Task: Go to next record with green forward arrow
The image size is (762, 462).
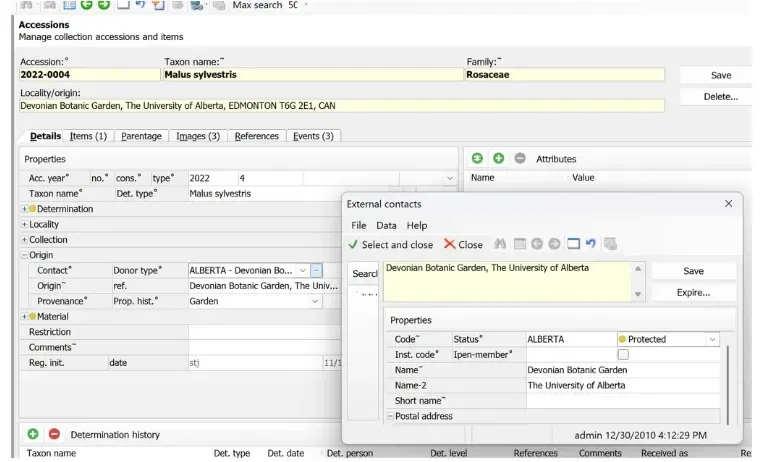Action: click(x=104, y=5)
